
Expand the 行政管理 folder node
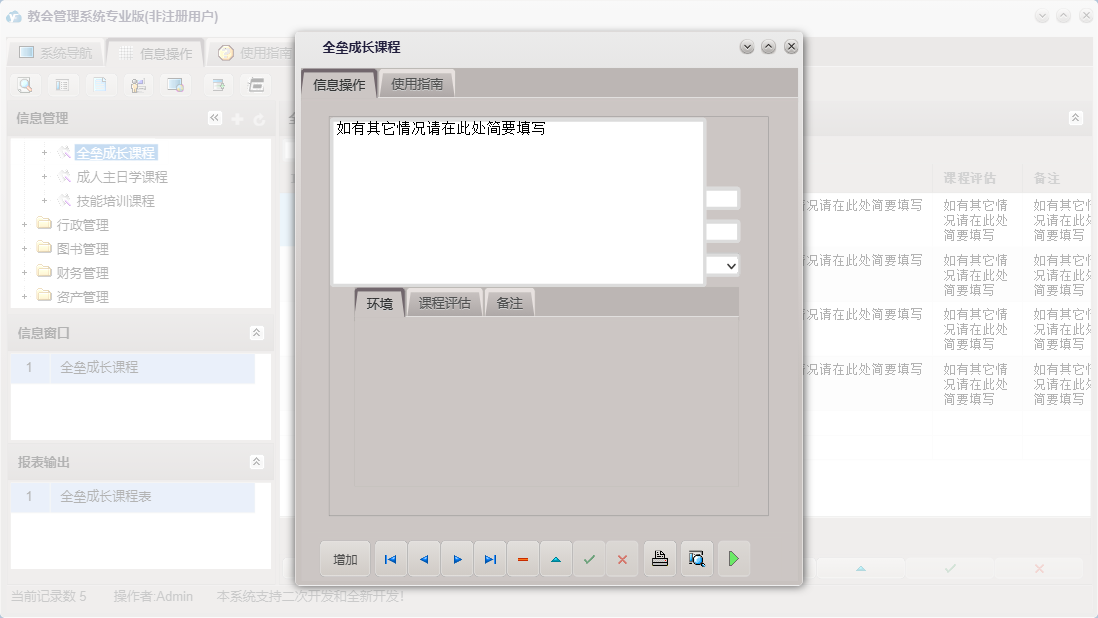(x=24, y=224)
